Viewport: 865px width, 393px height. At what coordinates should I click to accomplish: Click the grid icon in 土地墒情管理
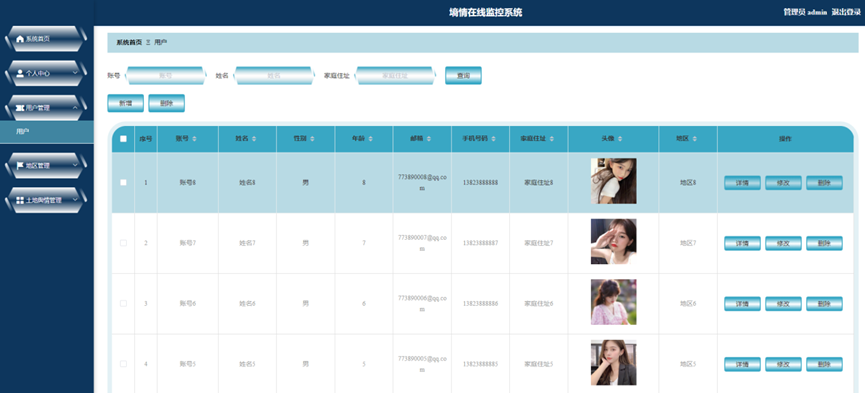point(20,200)
